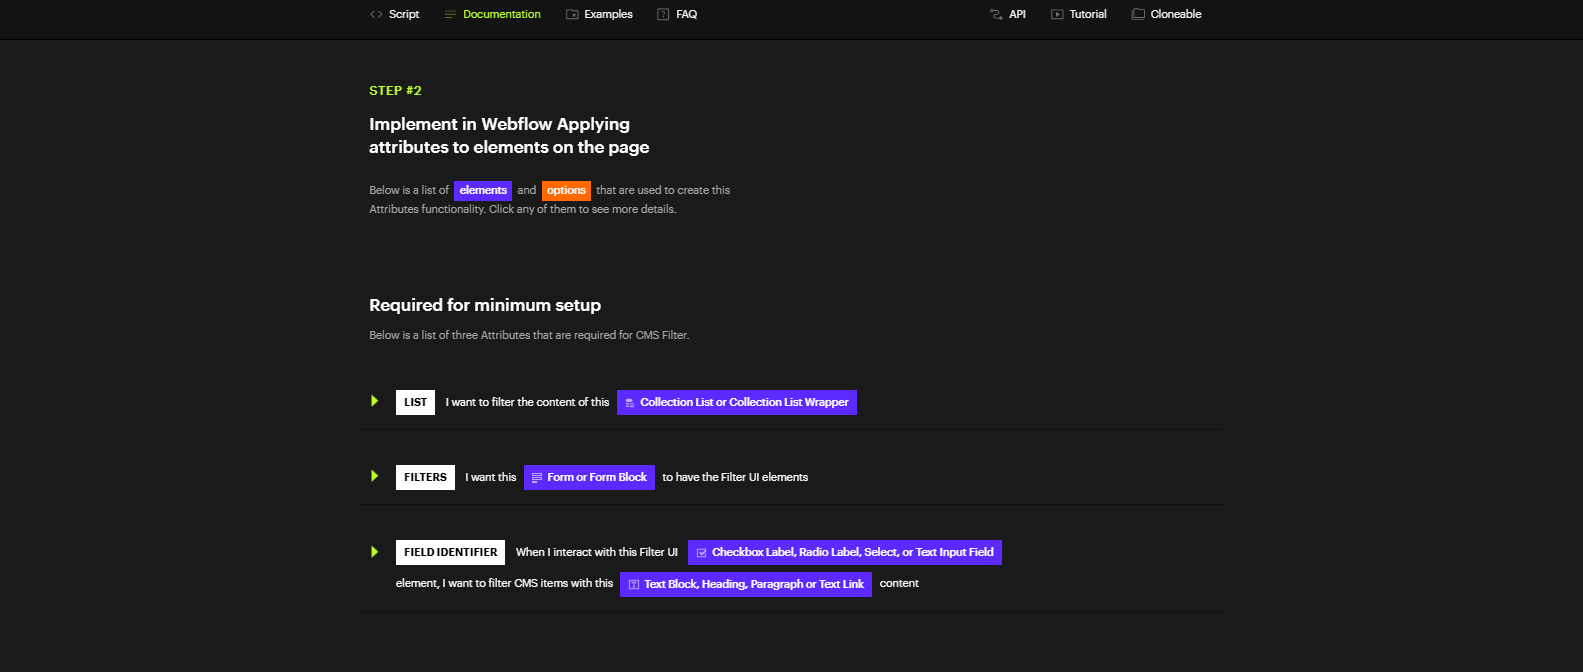The image size is (1583, 672).
Task: Click the FILTERS attribute label
Action: (x=425, y=477)
